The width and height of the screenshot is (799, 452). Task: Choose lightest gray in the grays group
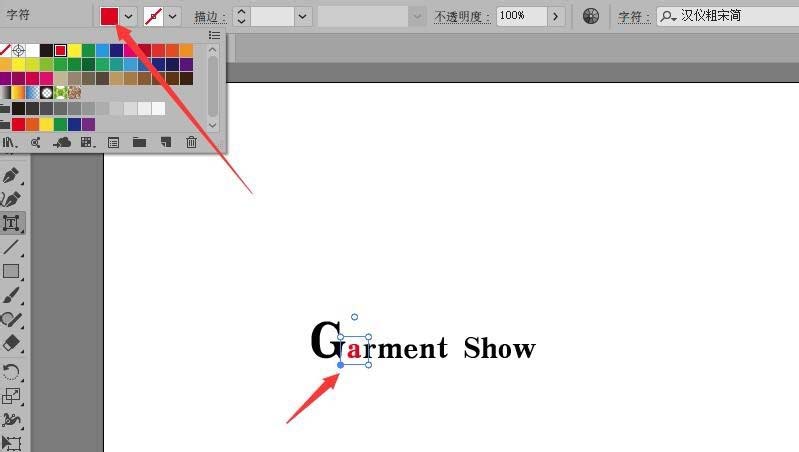coord(158,108)
